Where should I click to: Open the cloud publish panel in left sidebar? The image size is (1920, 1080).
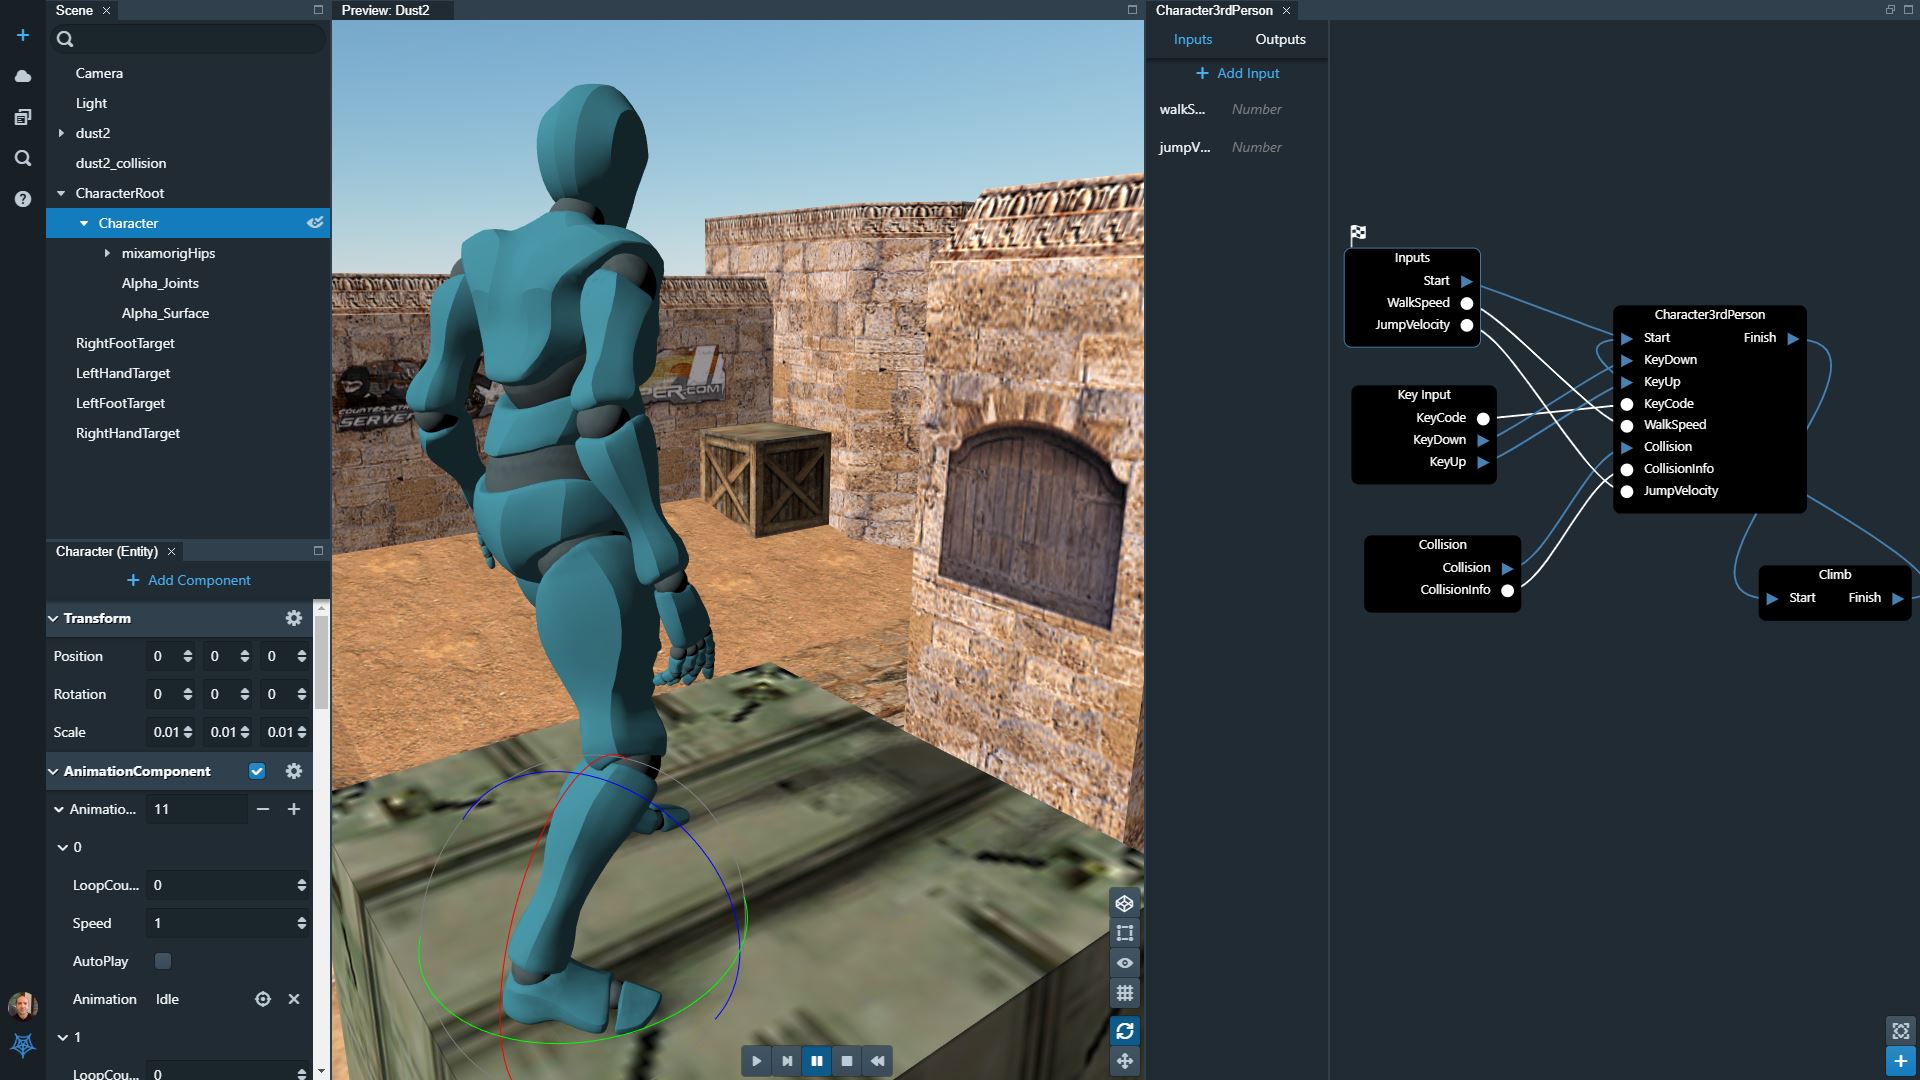[x=21, y=74]
